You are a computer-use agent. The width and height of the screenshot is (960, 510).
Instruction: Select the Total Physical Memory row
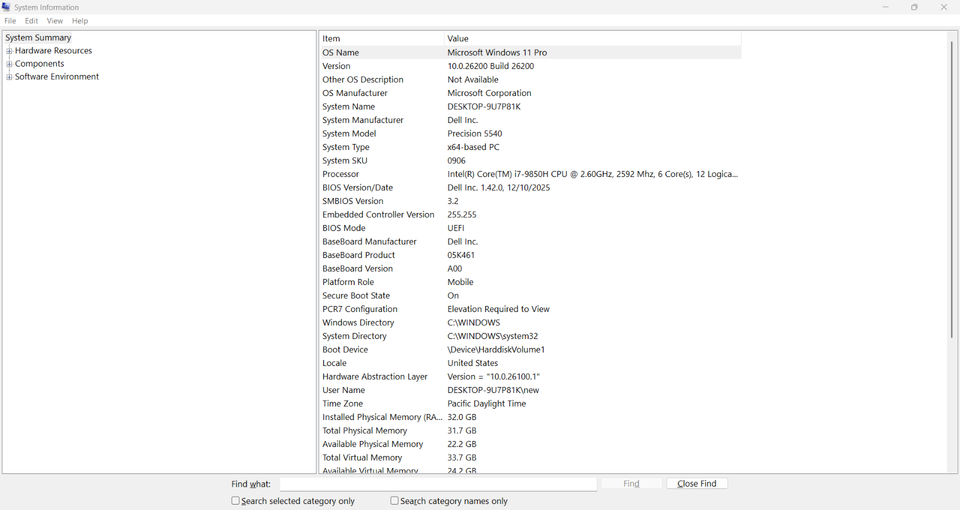pos(530,430)
